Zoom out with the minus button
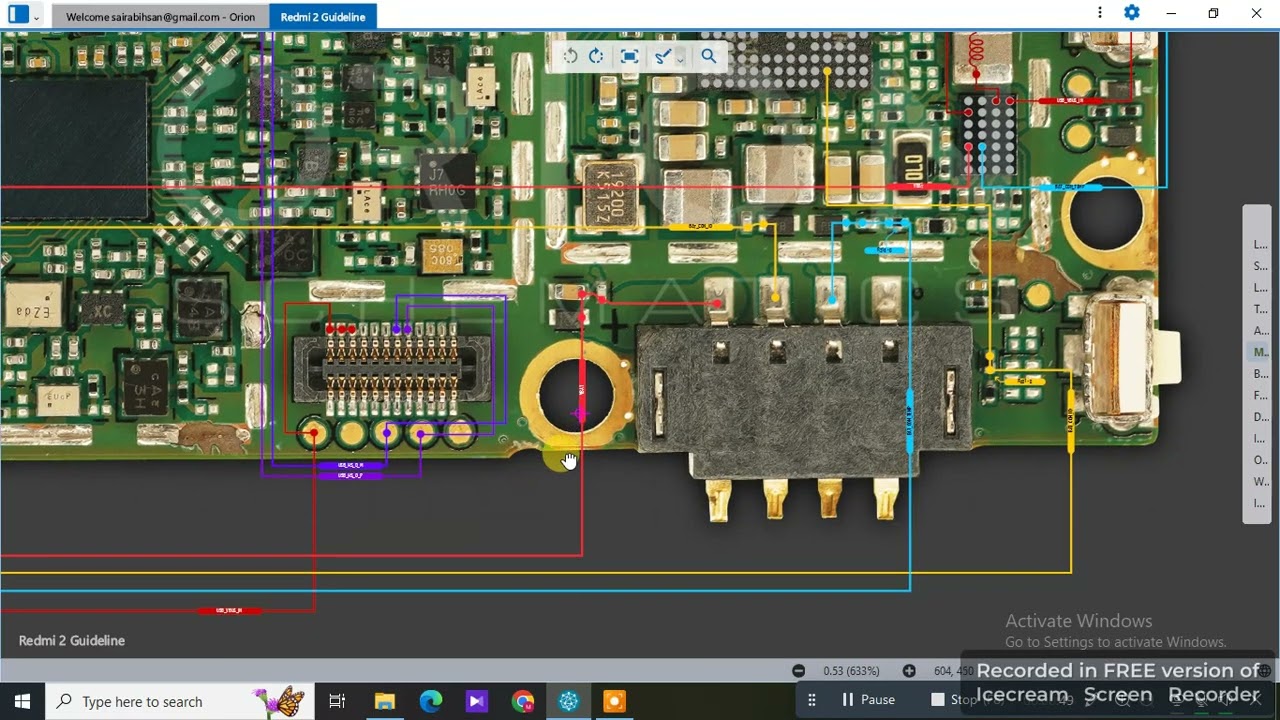 (x=798, y=671)
